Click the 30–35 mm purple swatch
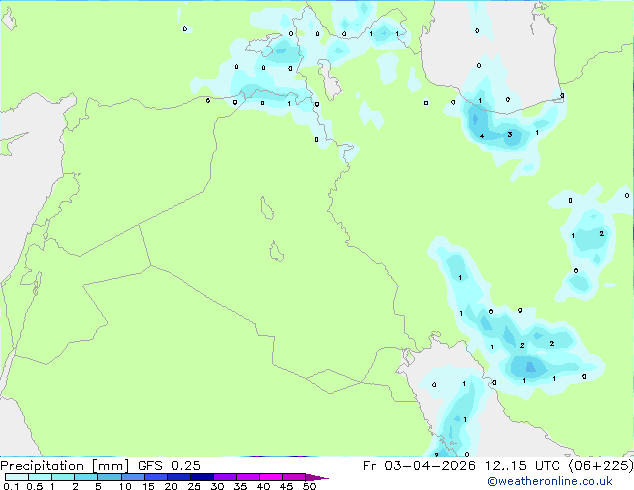This screenshot has height=490, width=634. [225, 477]
